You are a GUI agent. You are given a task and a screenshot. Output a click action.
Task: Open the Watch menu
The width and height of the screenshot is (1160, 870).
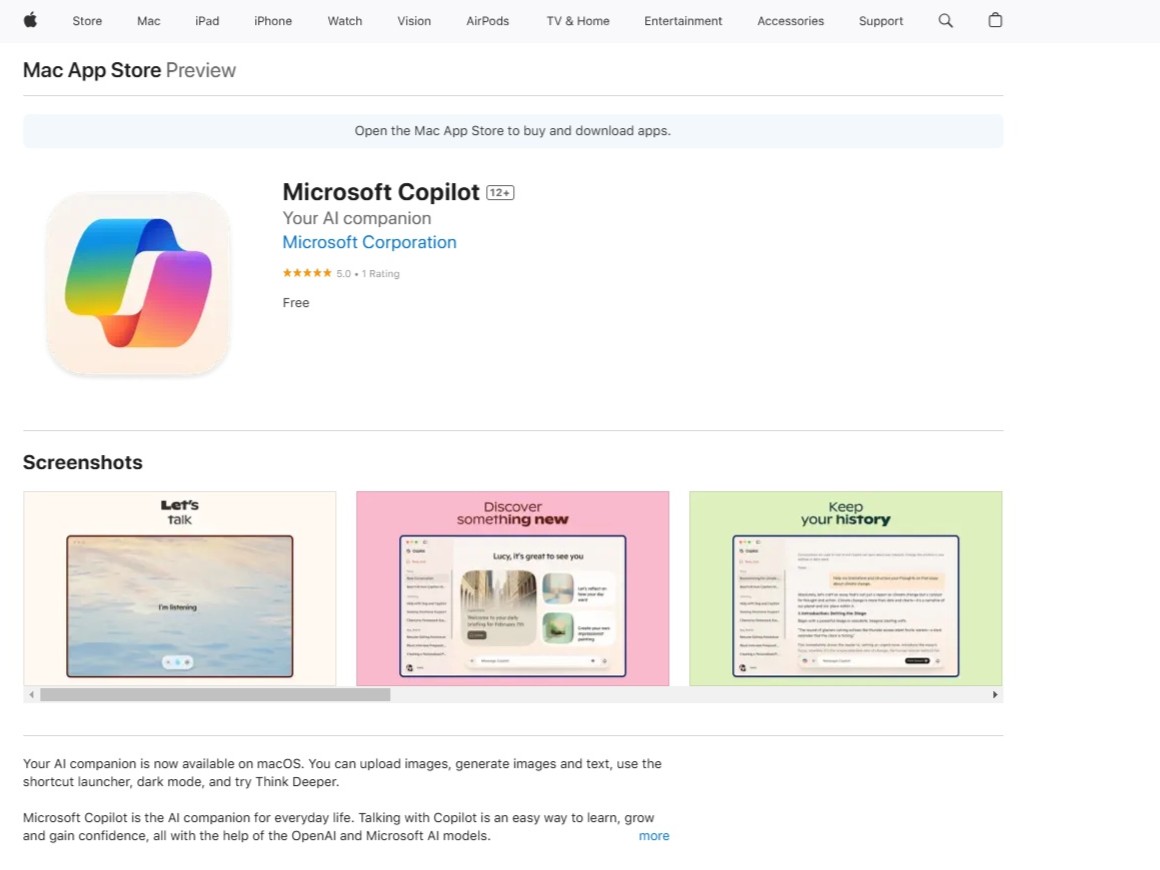click(x=345, y=21)
